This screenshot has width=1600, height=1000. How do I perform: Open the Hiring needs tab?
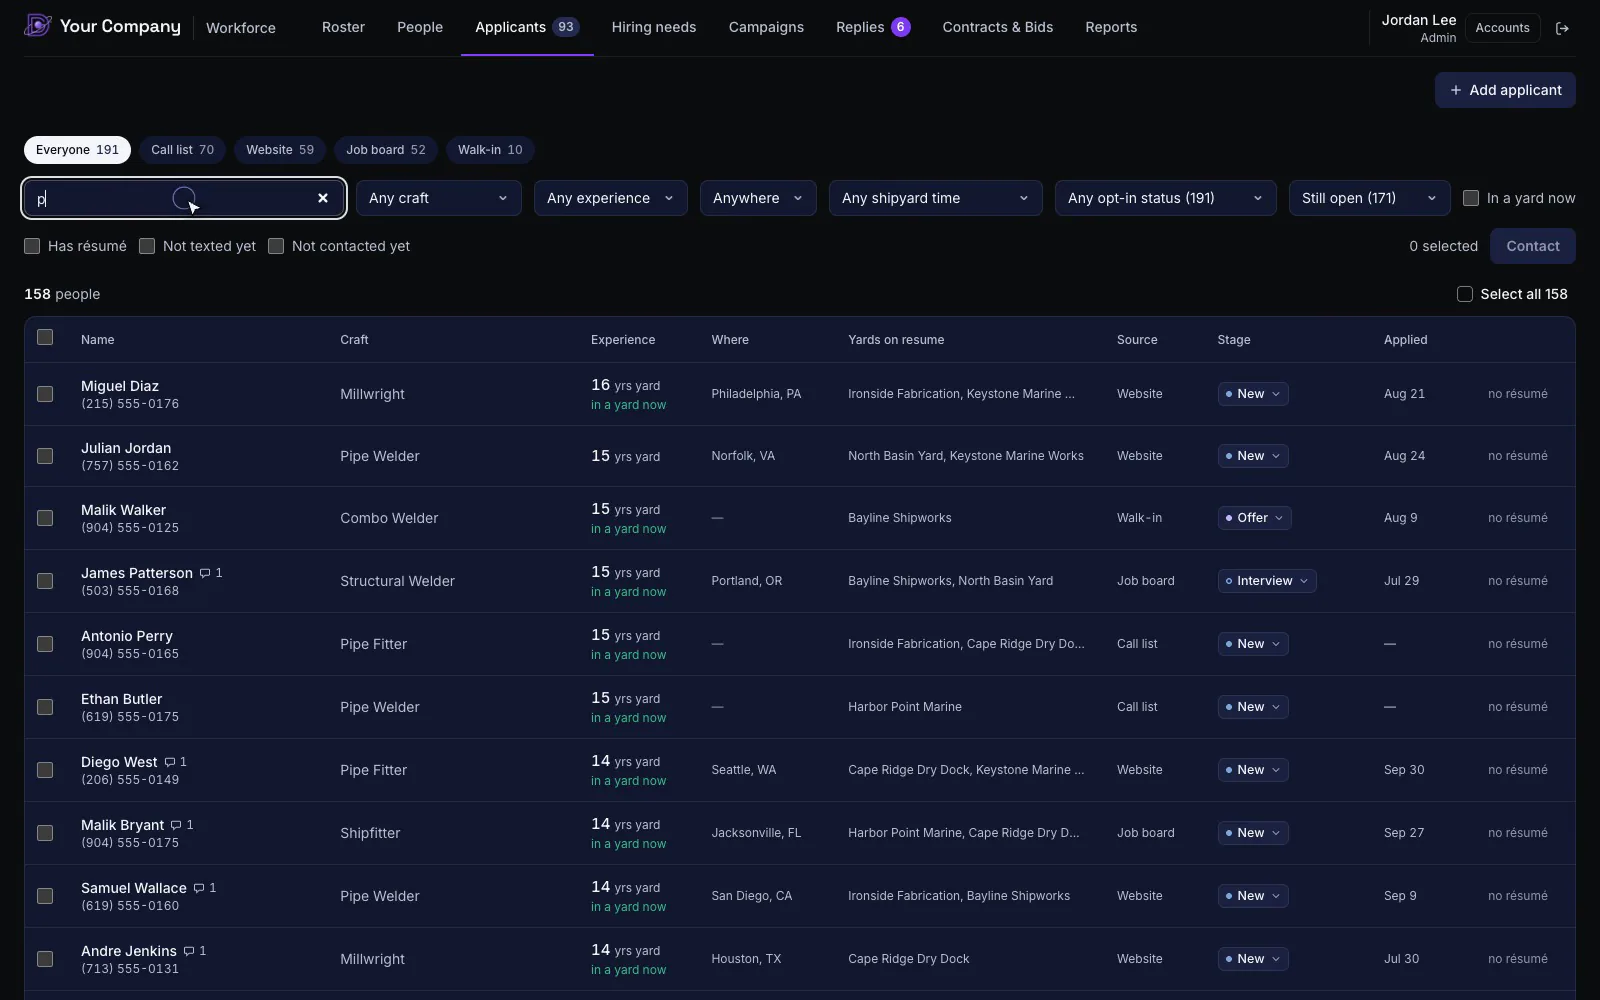tap(654, 27)
